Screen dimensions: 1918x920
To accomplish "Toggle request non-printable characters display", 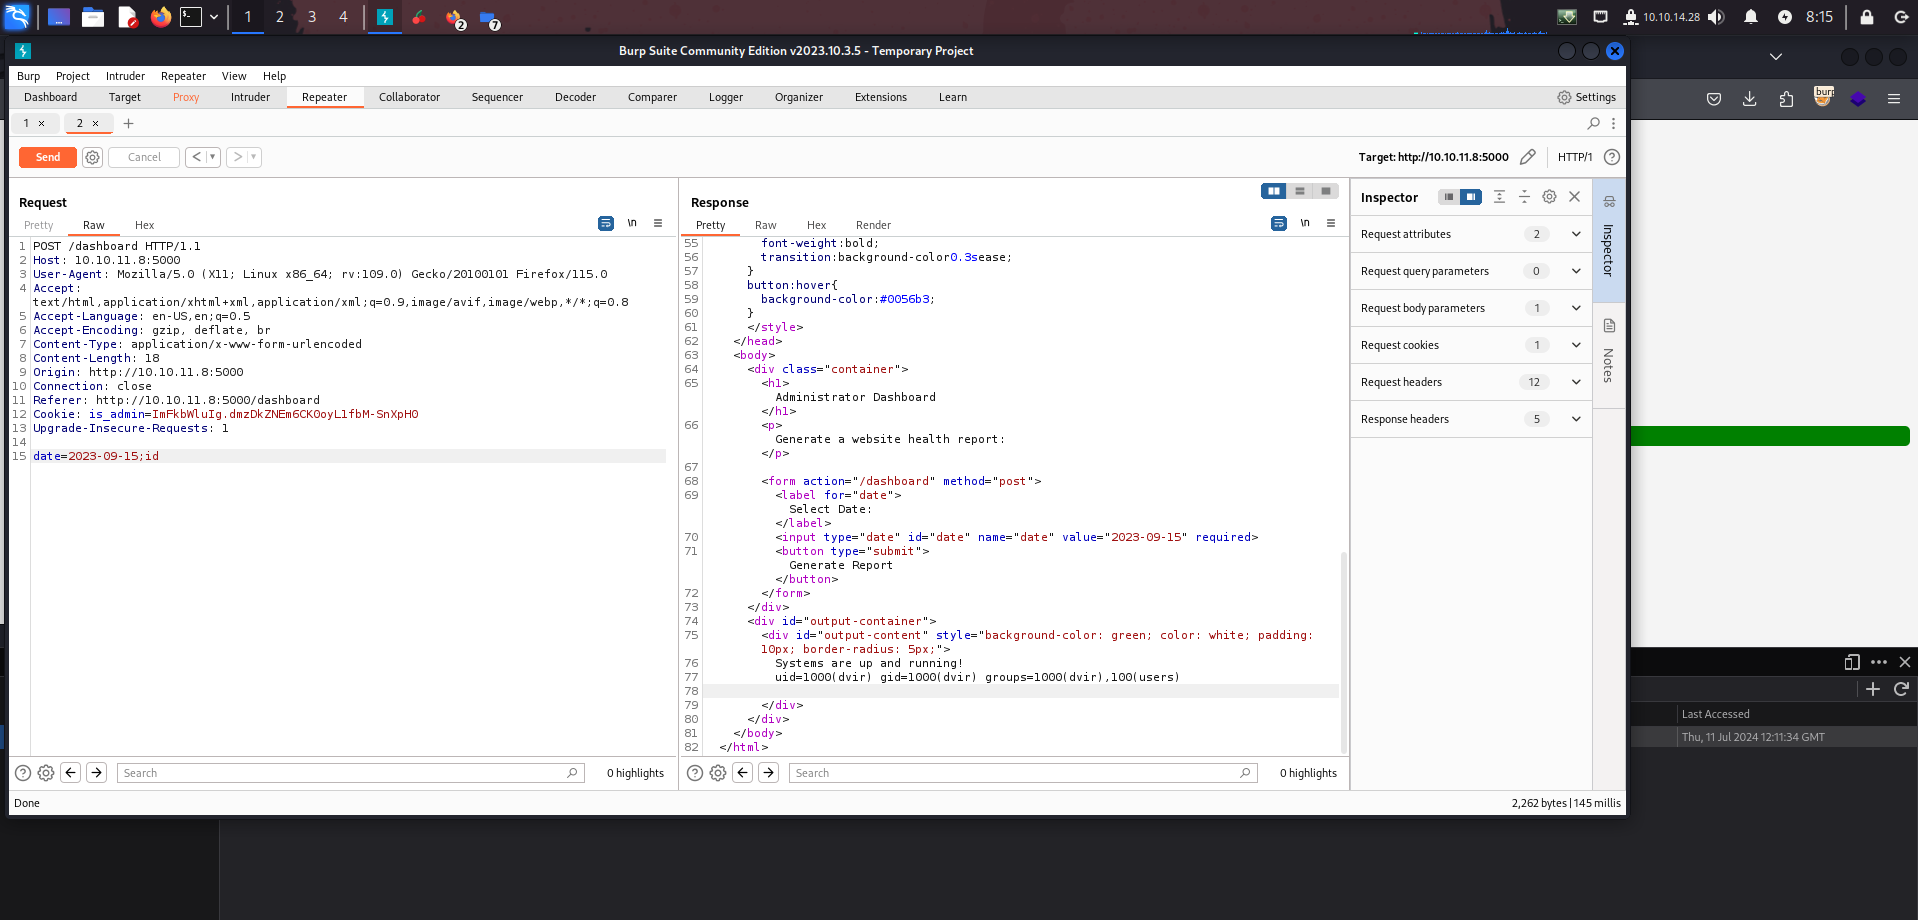I will click(632, 223).
